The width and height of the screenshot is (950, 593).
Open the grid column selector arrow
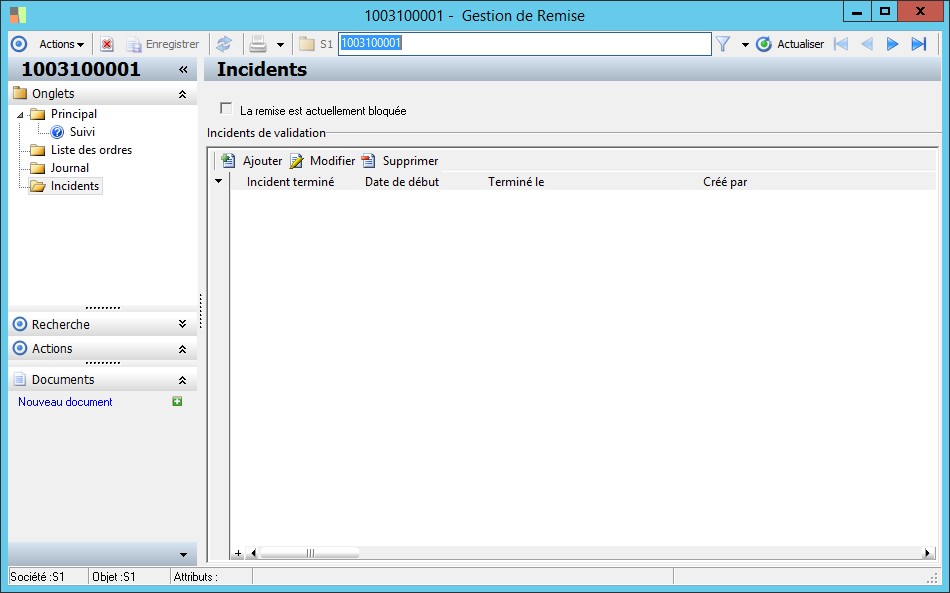(x=219, y=181)
